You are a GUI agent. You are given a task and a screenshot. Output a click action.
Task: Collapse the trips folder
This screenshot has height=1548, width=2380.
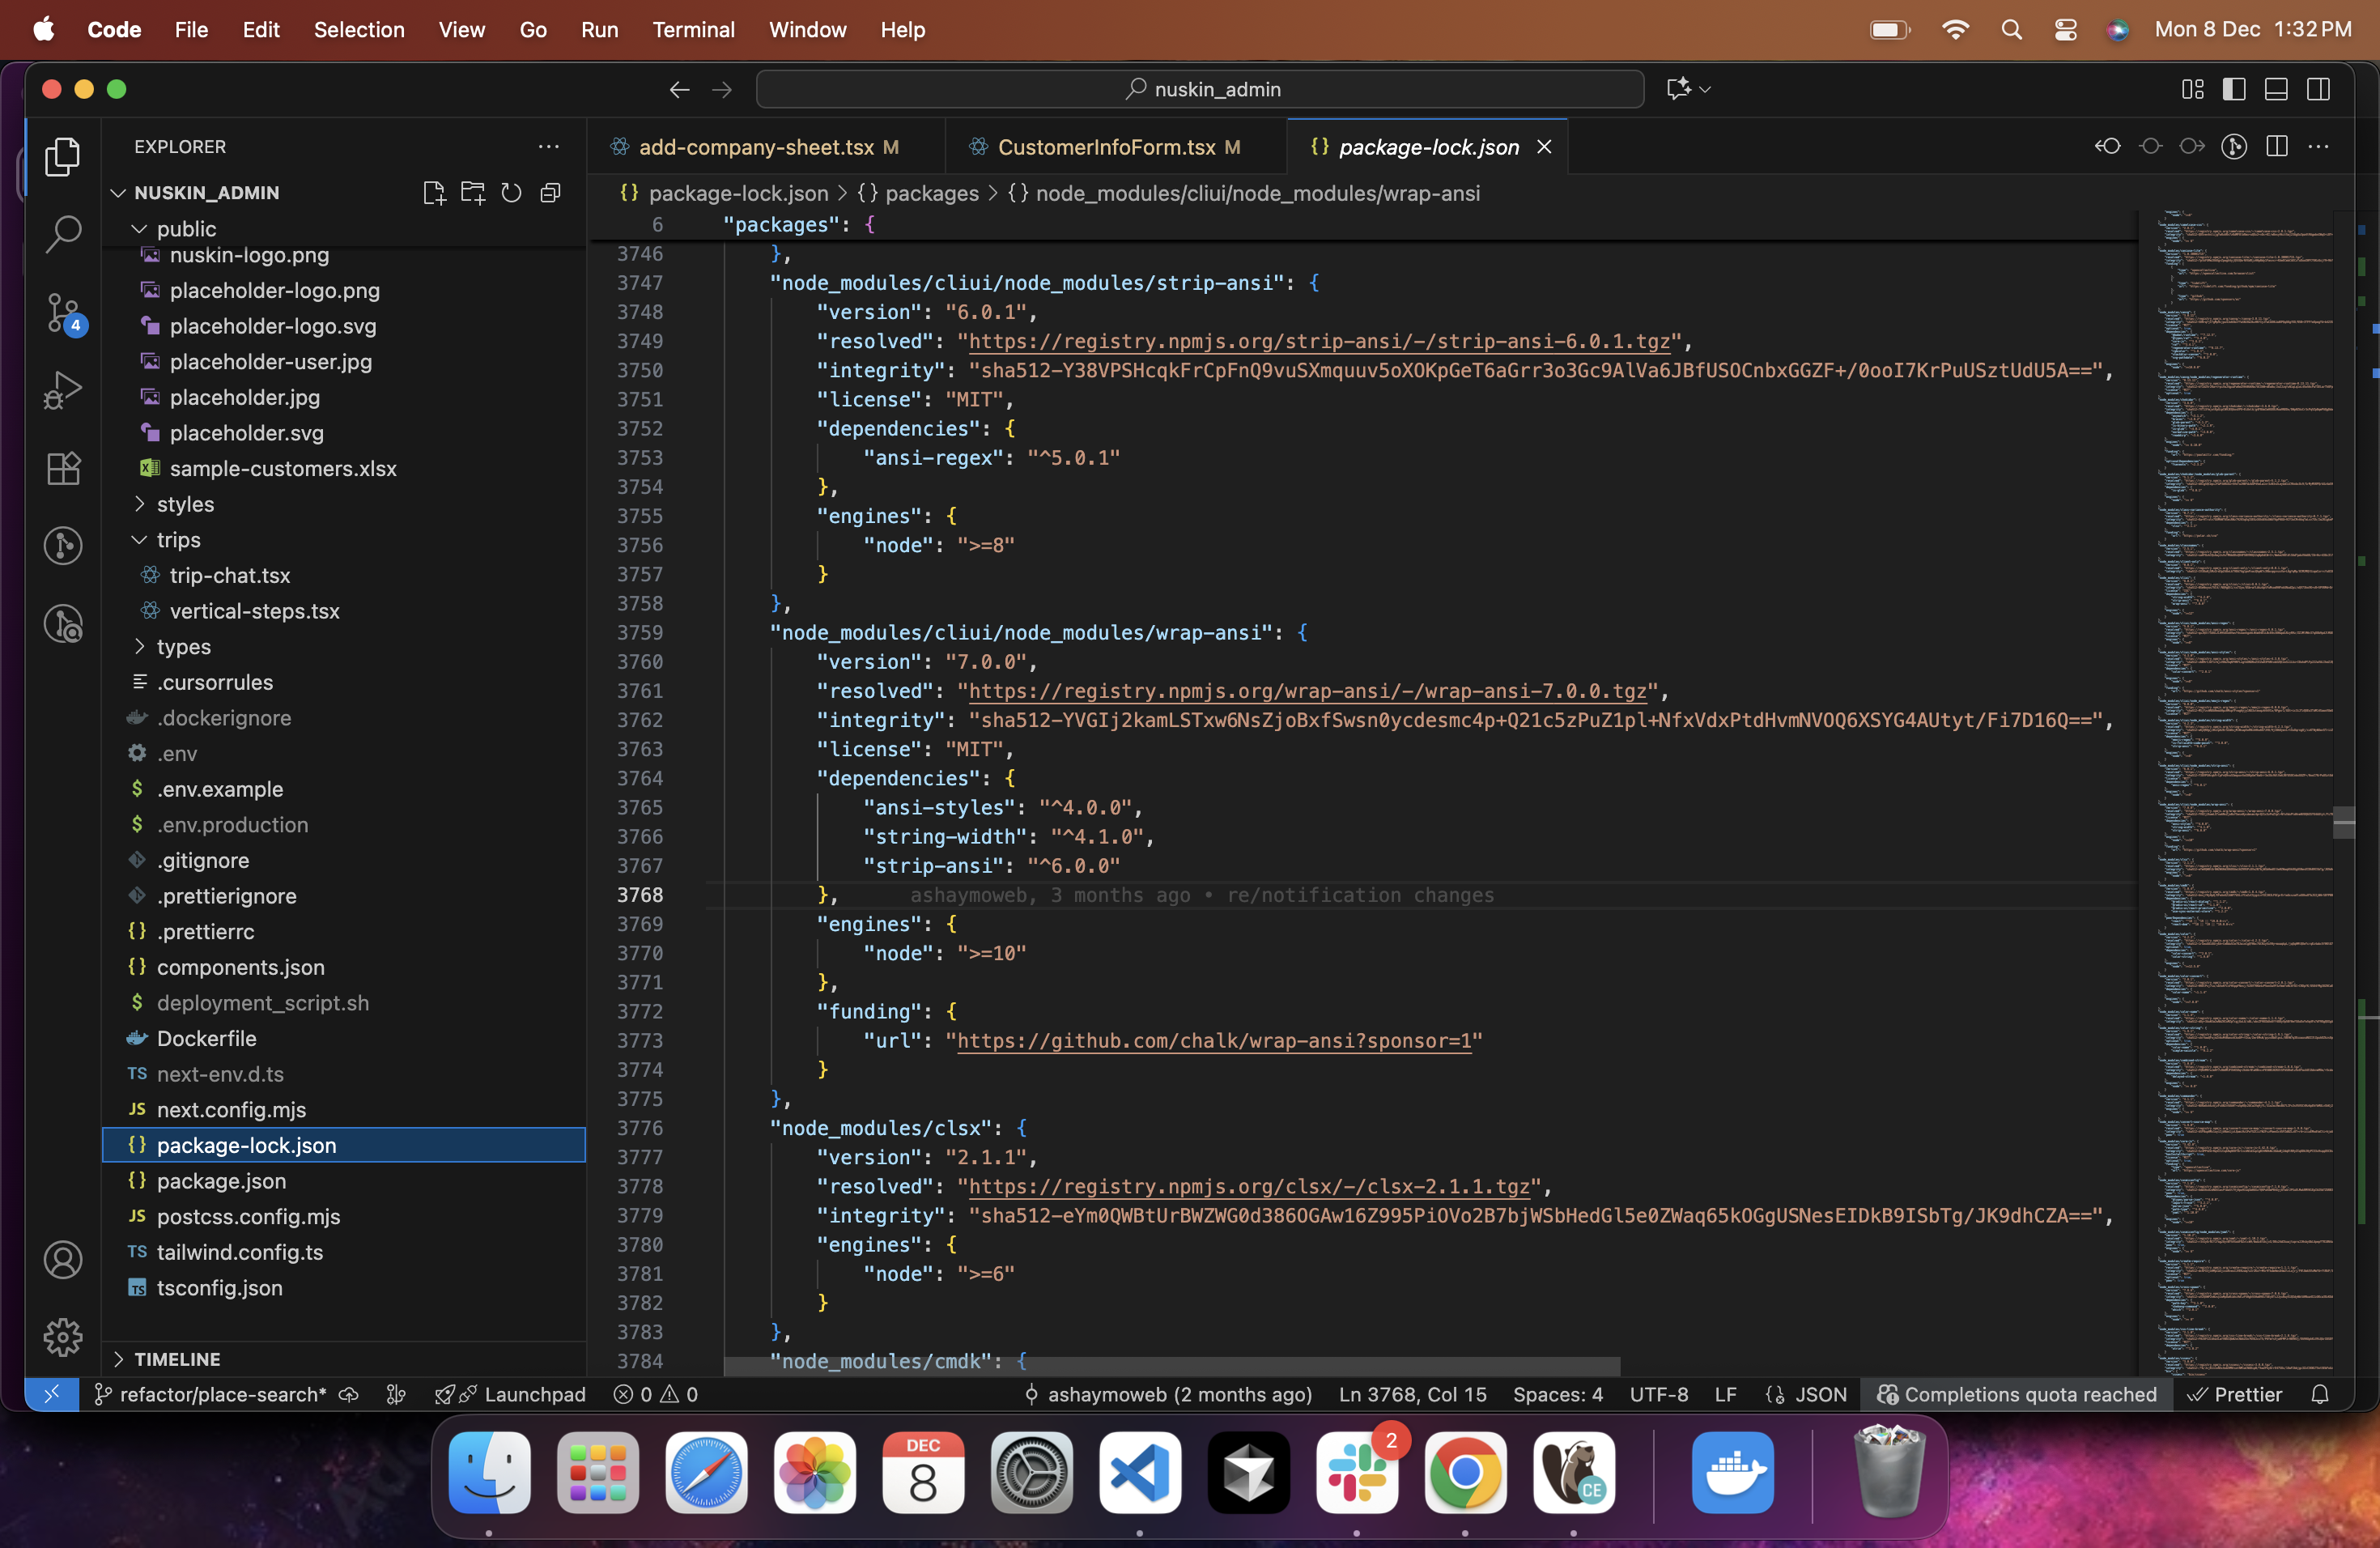(178, 540)
